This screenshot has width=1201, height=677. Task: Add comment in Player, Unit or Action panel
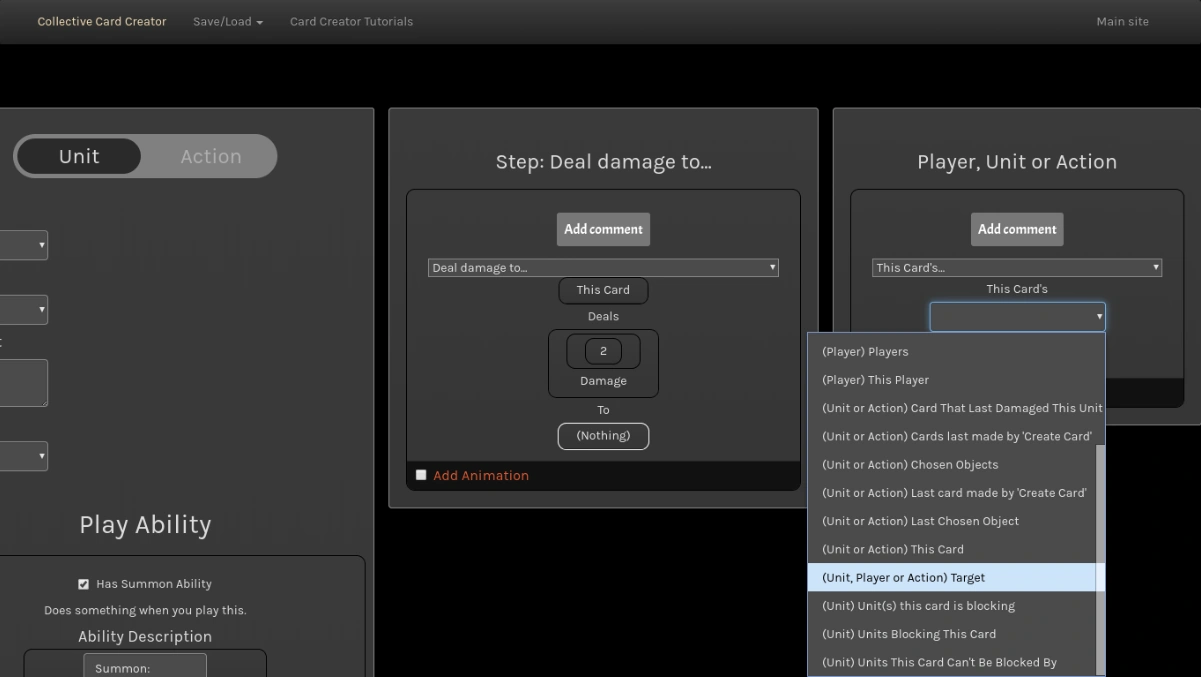(1017, 229)
